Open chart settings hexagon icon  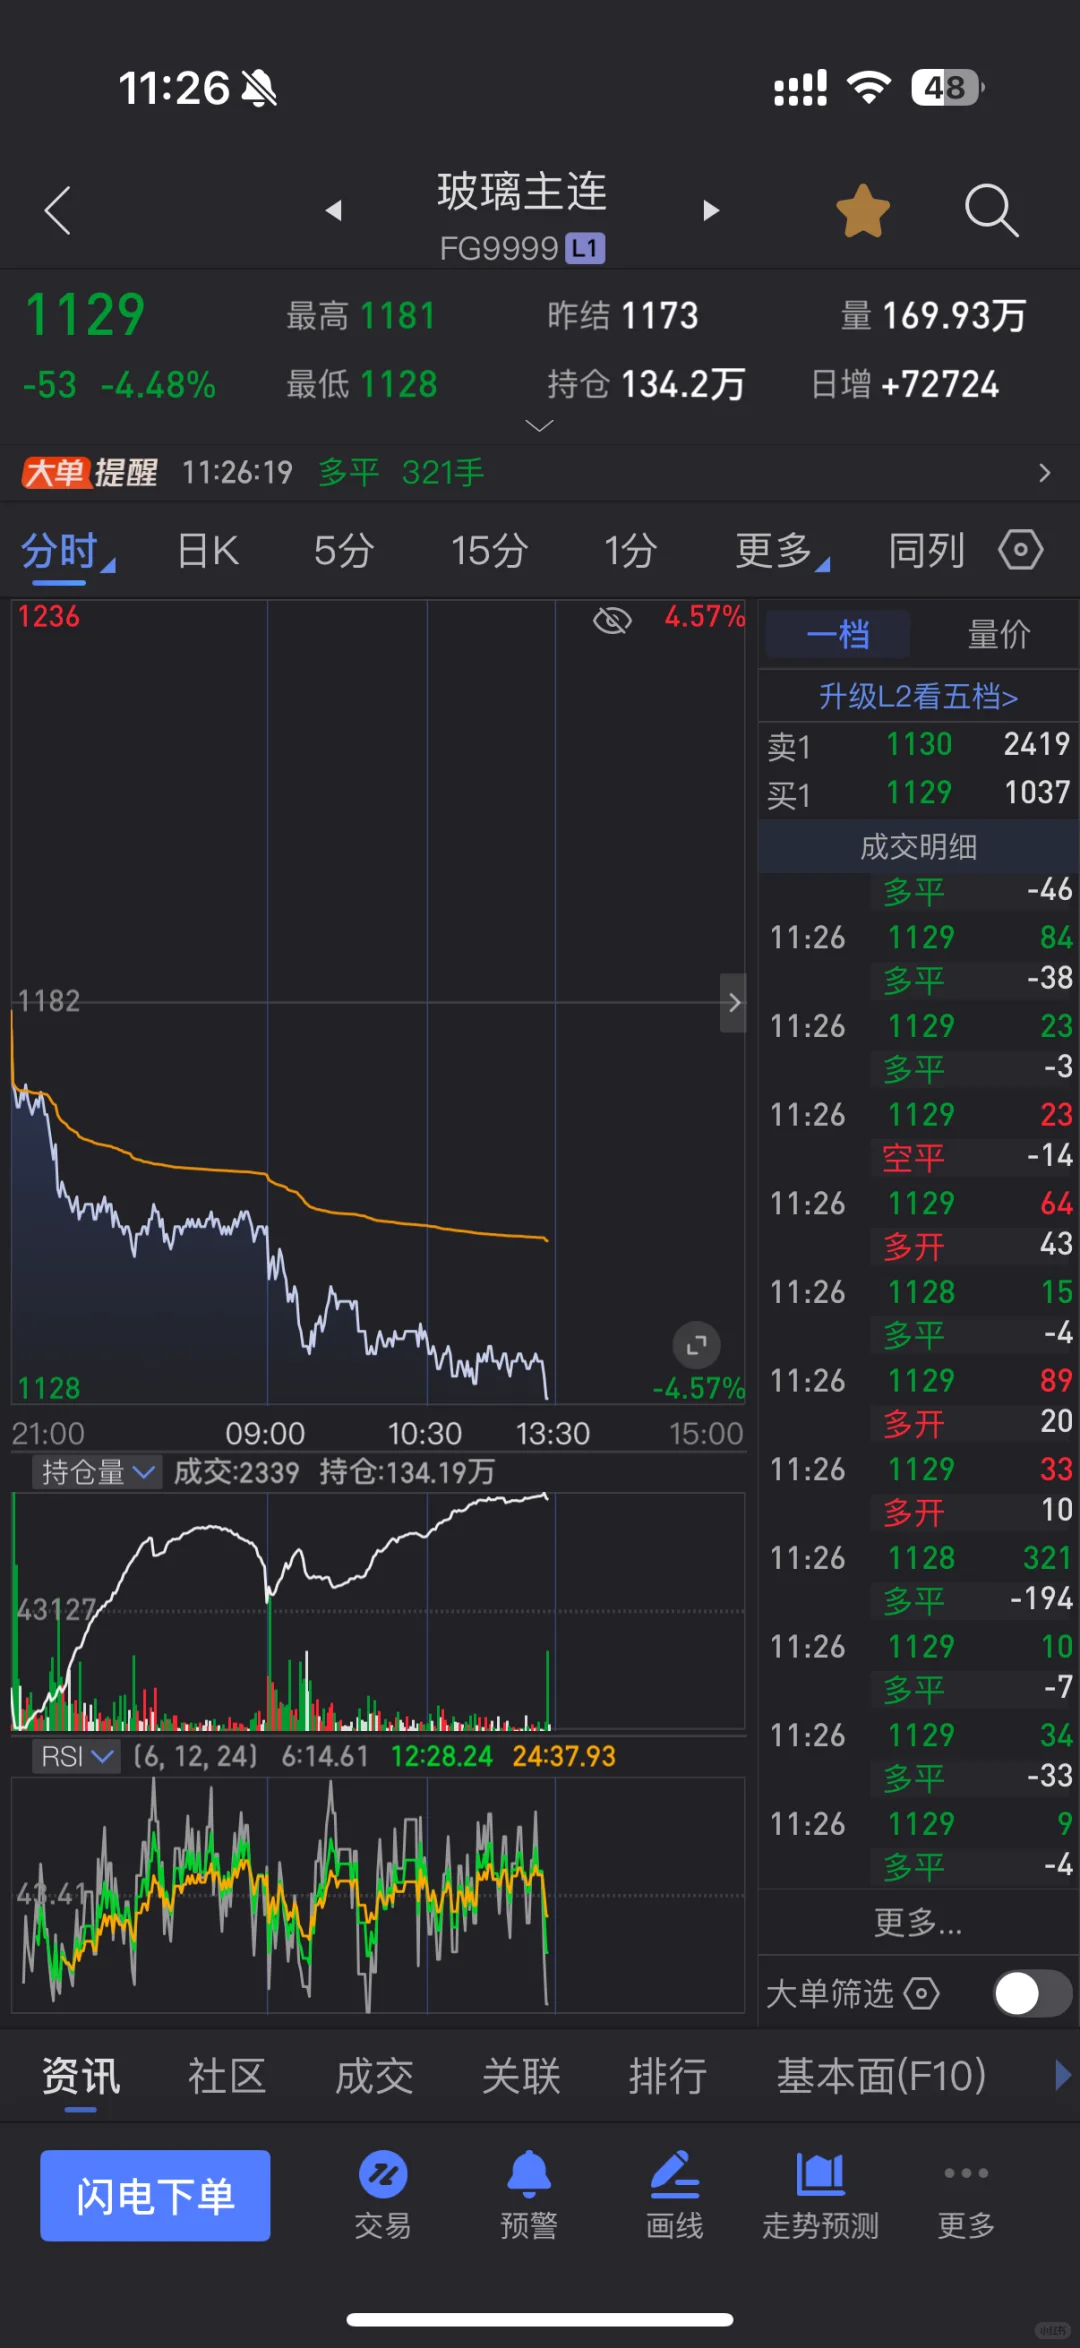pyautogui.click(x=1021, y=550)
